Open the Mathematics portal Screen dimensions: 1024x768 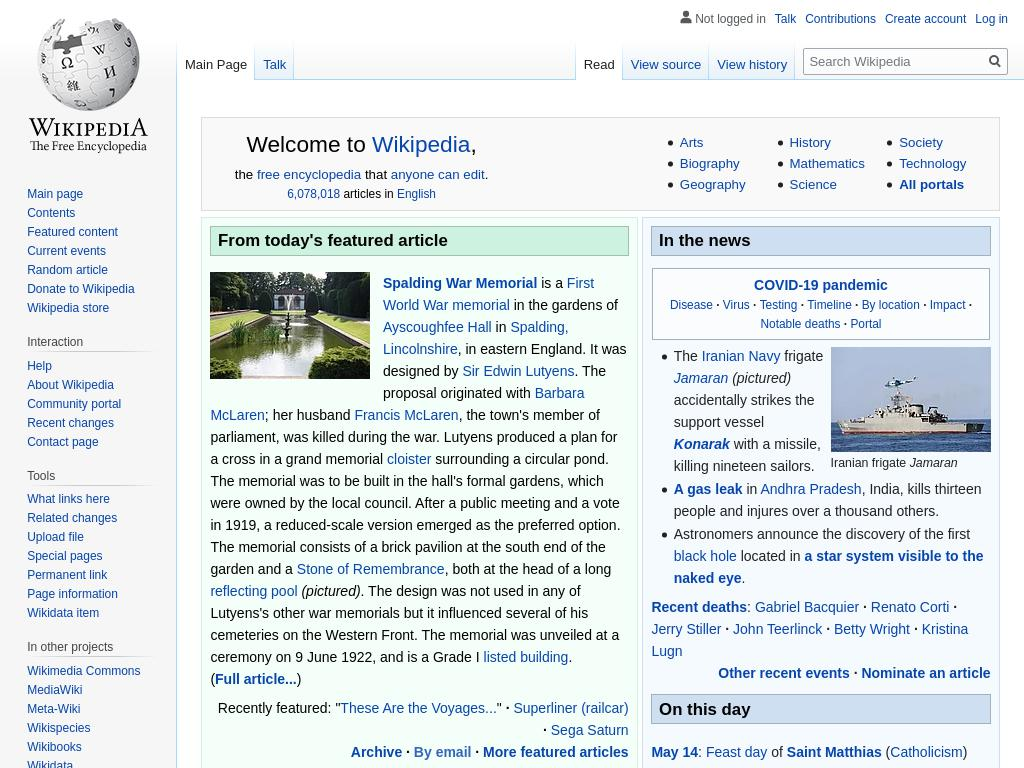tap(827, 163)
